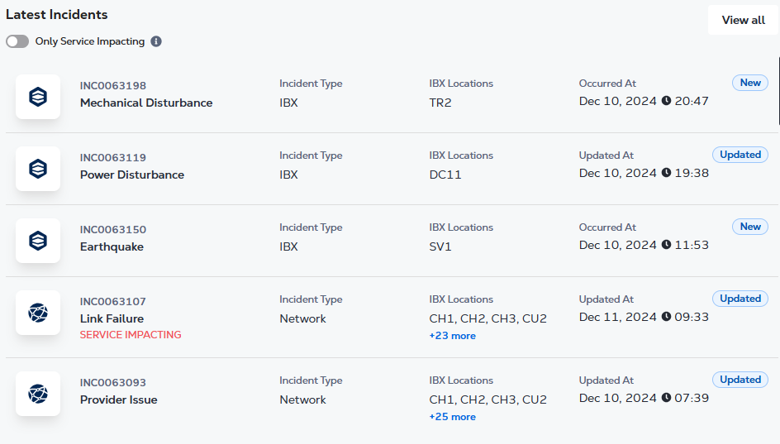Open the Power Disturbance incident title

point(132,175)
